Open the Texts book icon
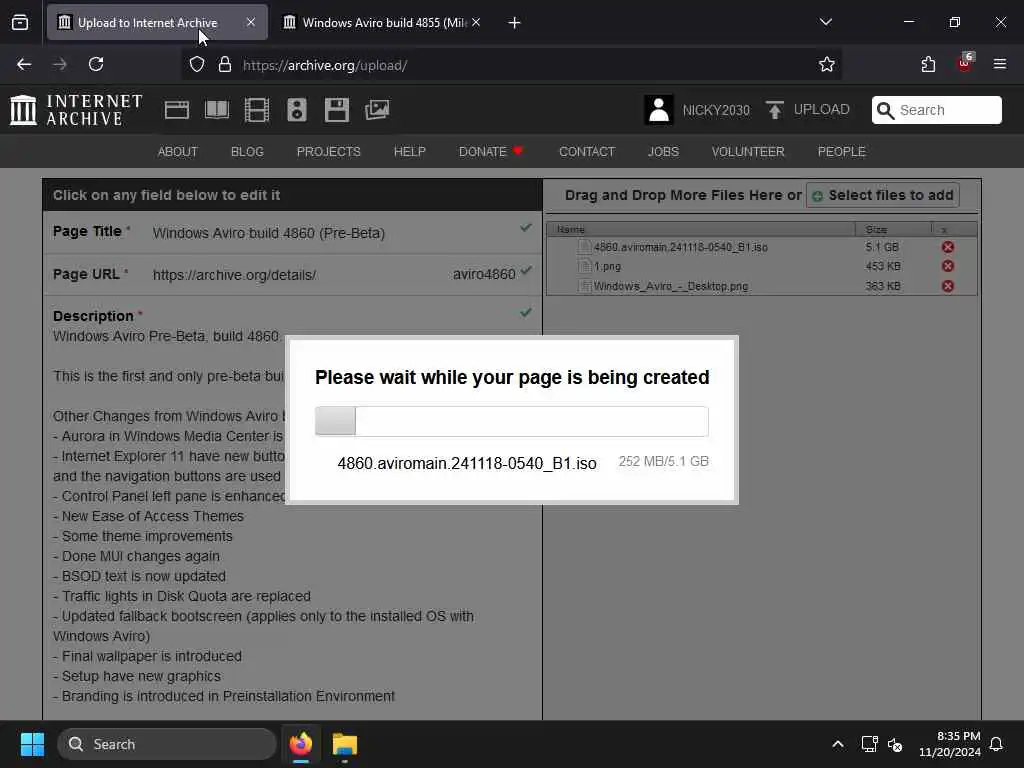The width and height of the screenshot is (1024, 768). tap(217, 110)
